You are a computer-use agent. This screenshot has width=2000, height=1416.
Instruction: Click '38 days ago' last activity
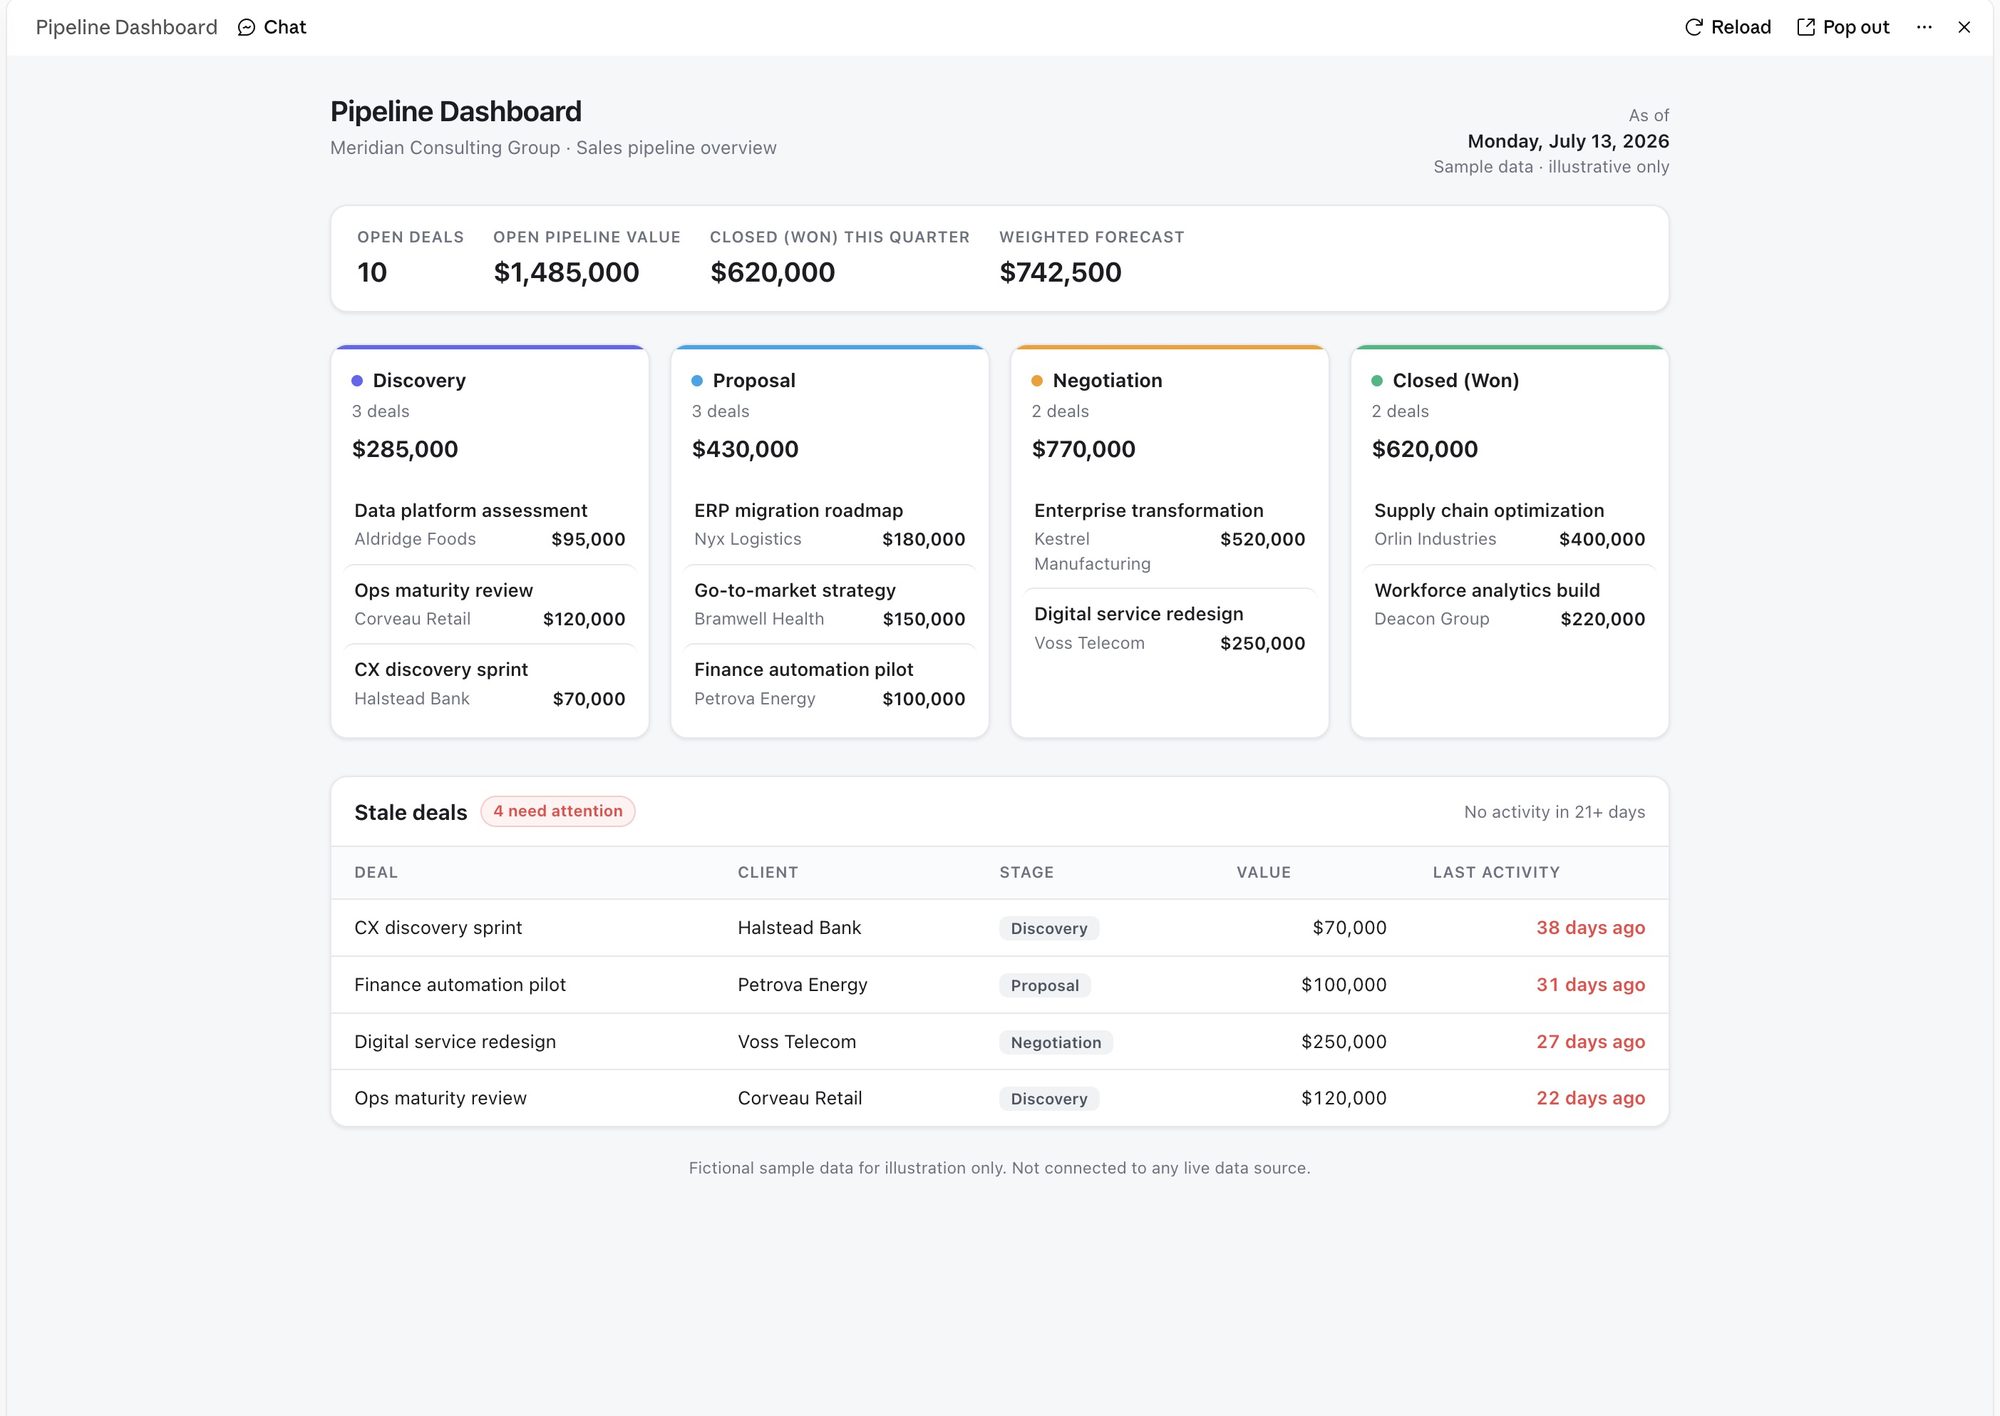[x=1590, y=928]
